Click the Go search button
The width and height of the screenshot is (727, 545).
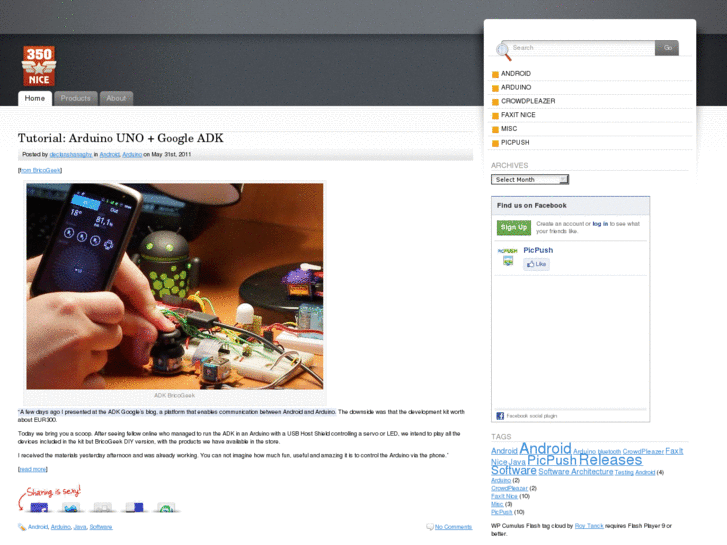[x=667, y=48]
